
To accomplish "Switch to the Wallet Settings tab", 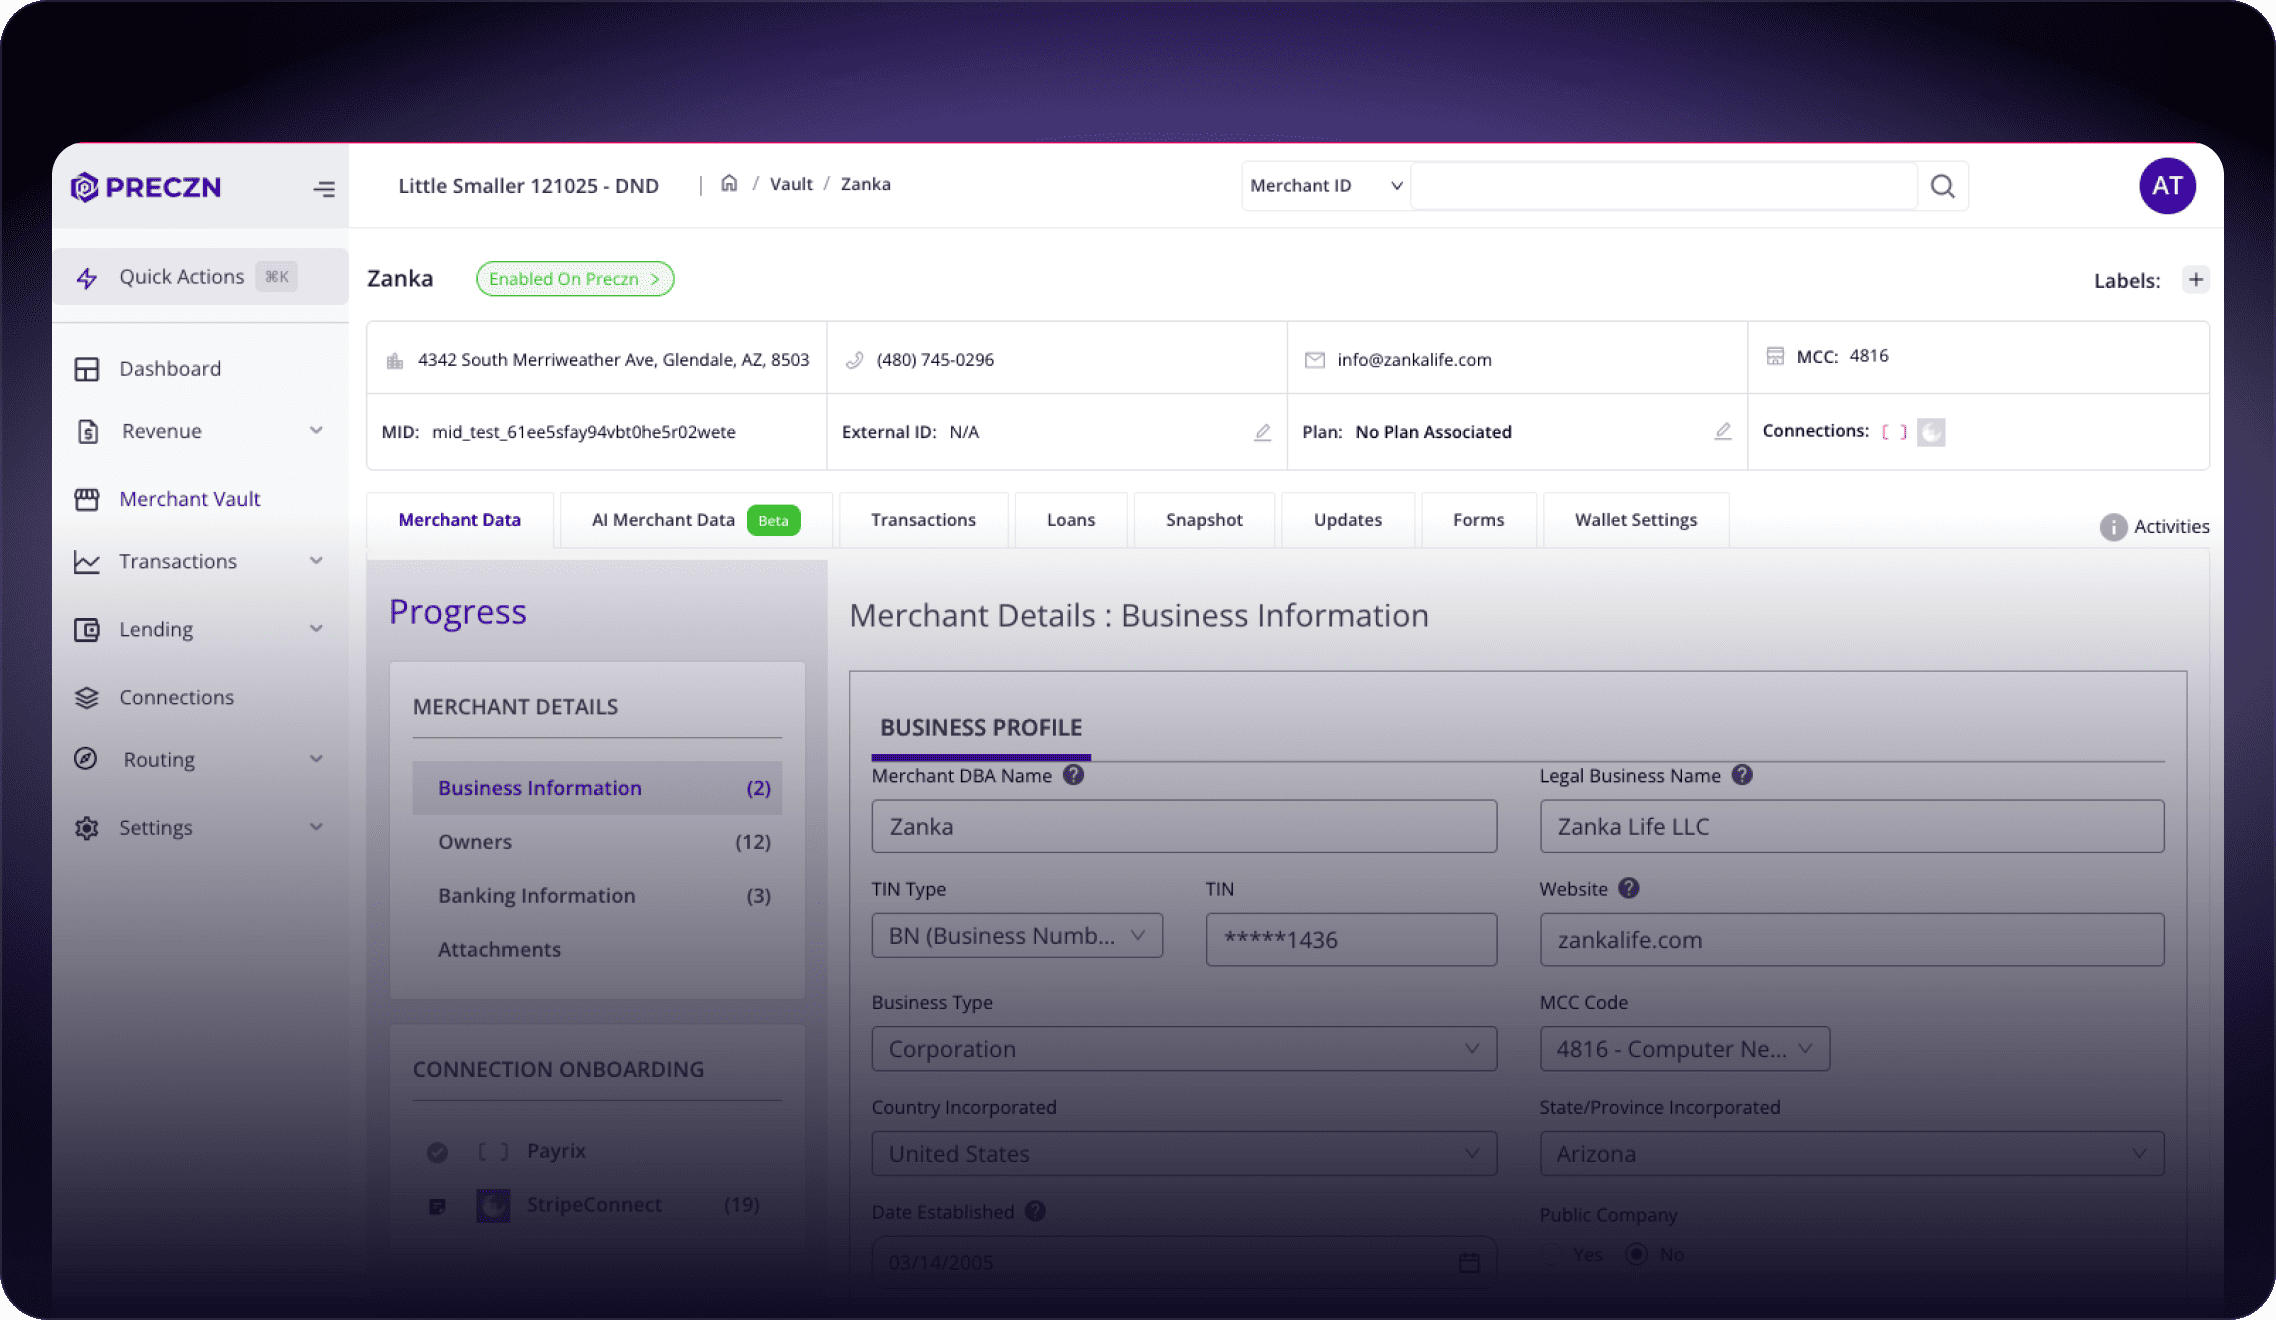I will pyautogui.click(x=1635, y=520).
